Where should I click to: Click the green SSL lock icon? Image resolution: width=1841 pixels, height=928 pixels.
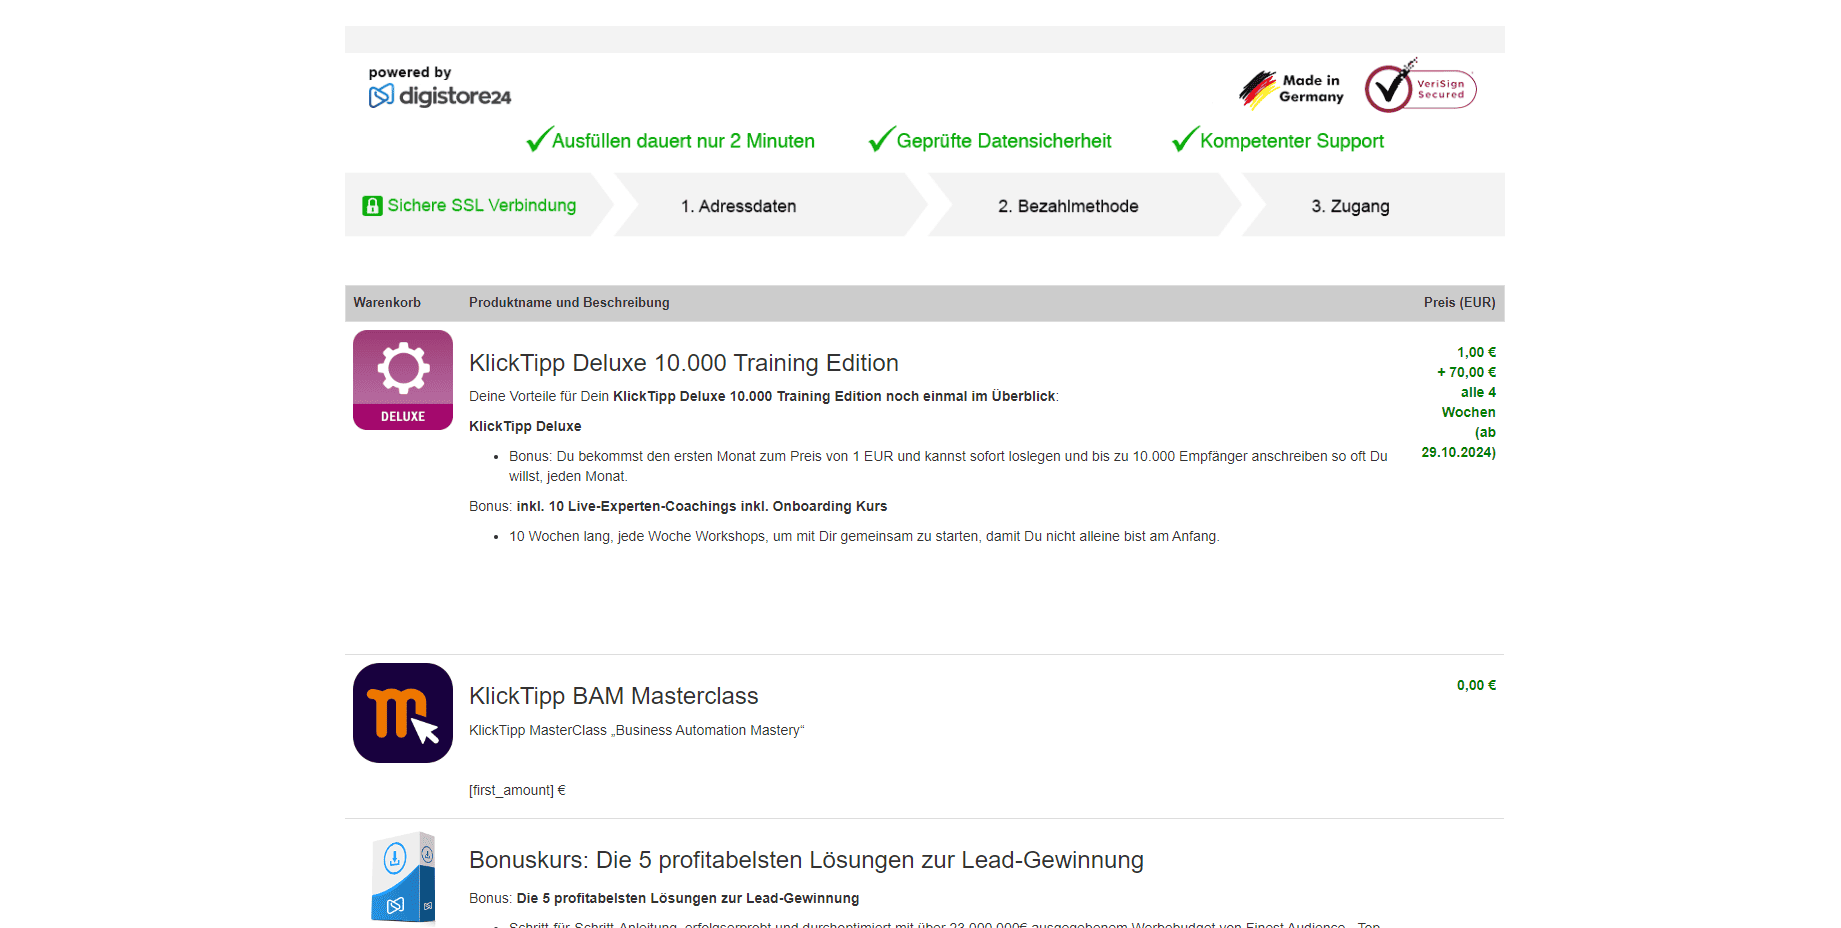pos(372,206)
